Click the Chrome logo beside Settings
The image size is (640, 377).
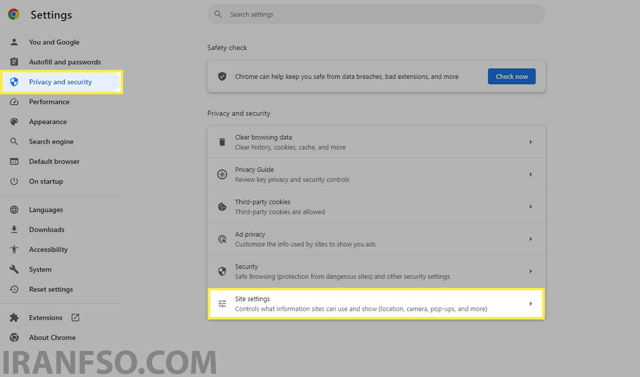tap(13, 14)
